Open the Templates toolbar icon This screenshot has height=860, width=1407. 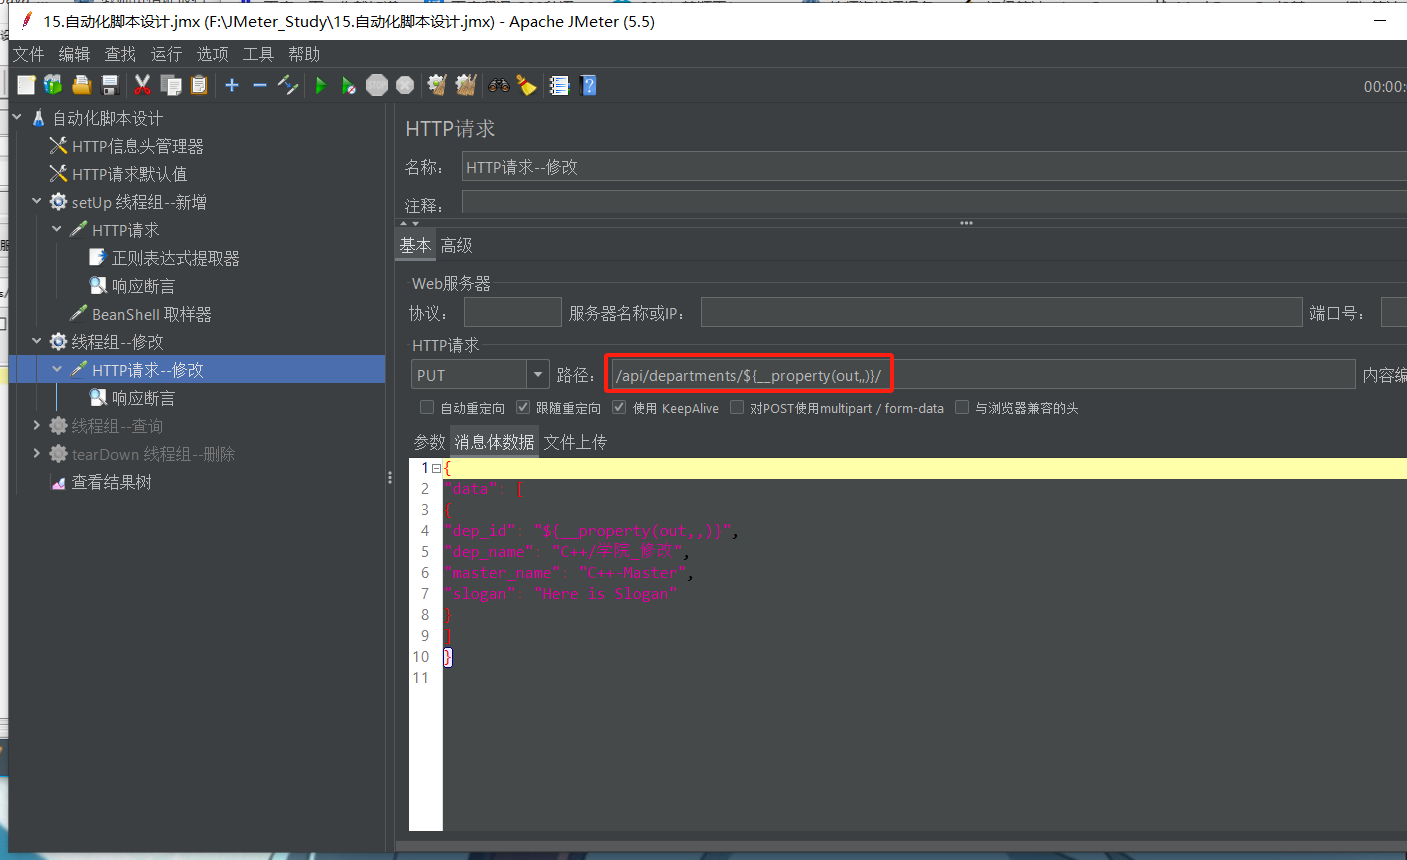53,85
